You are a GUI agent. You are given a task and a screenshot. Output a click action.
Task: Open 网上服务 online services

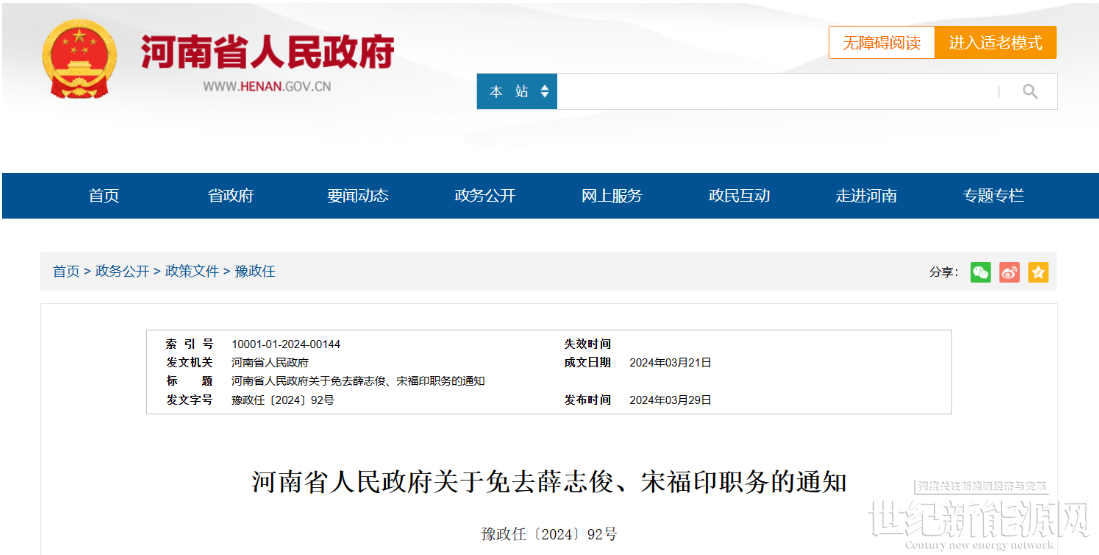[612, 196]
